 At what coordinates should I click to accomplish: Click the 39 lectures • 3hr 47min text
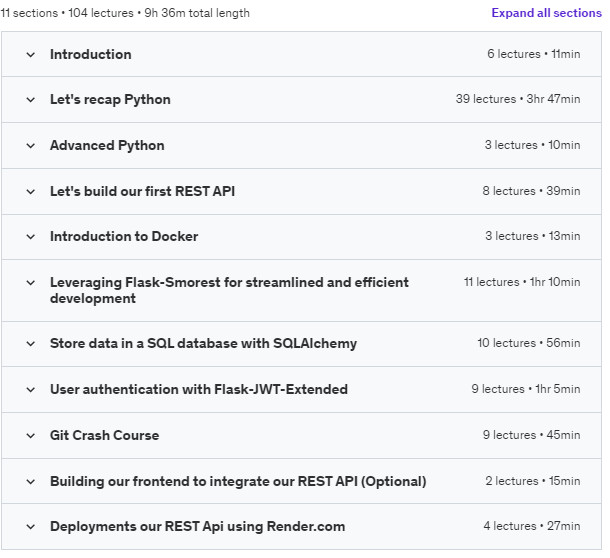coord(518,99)
